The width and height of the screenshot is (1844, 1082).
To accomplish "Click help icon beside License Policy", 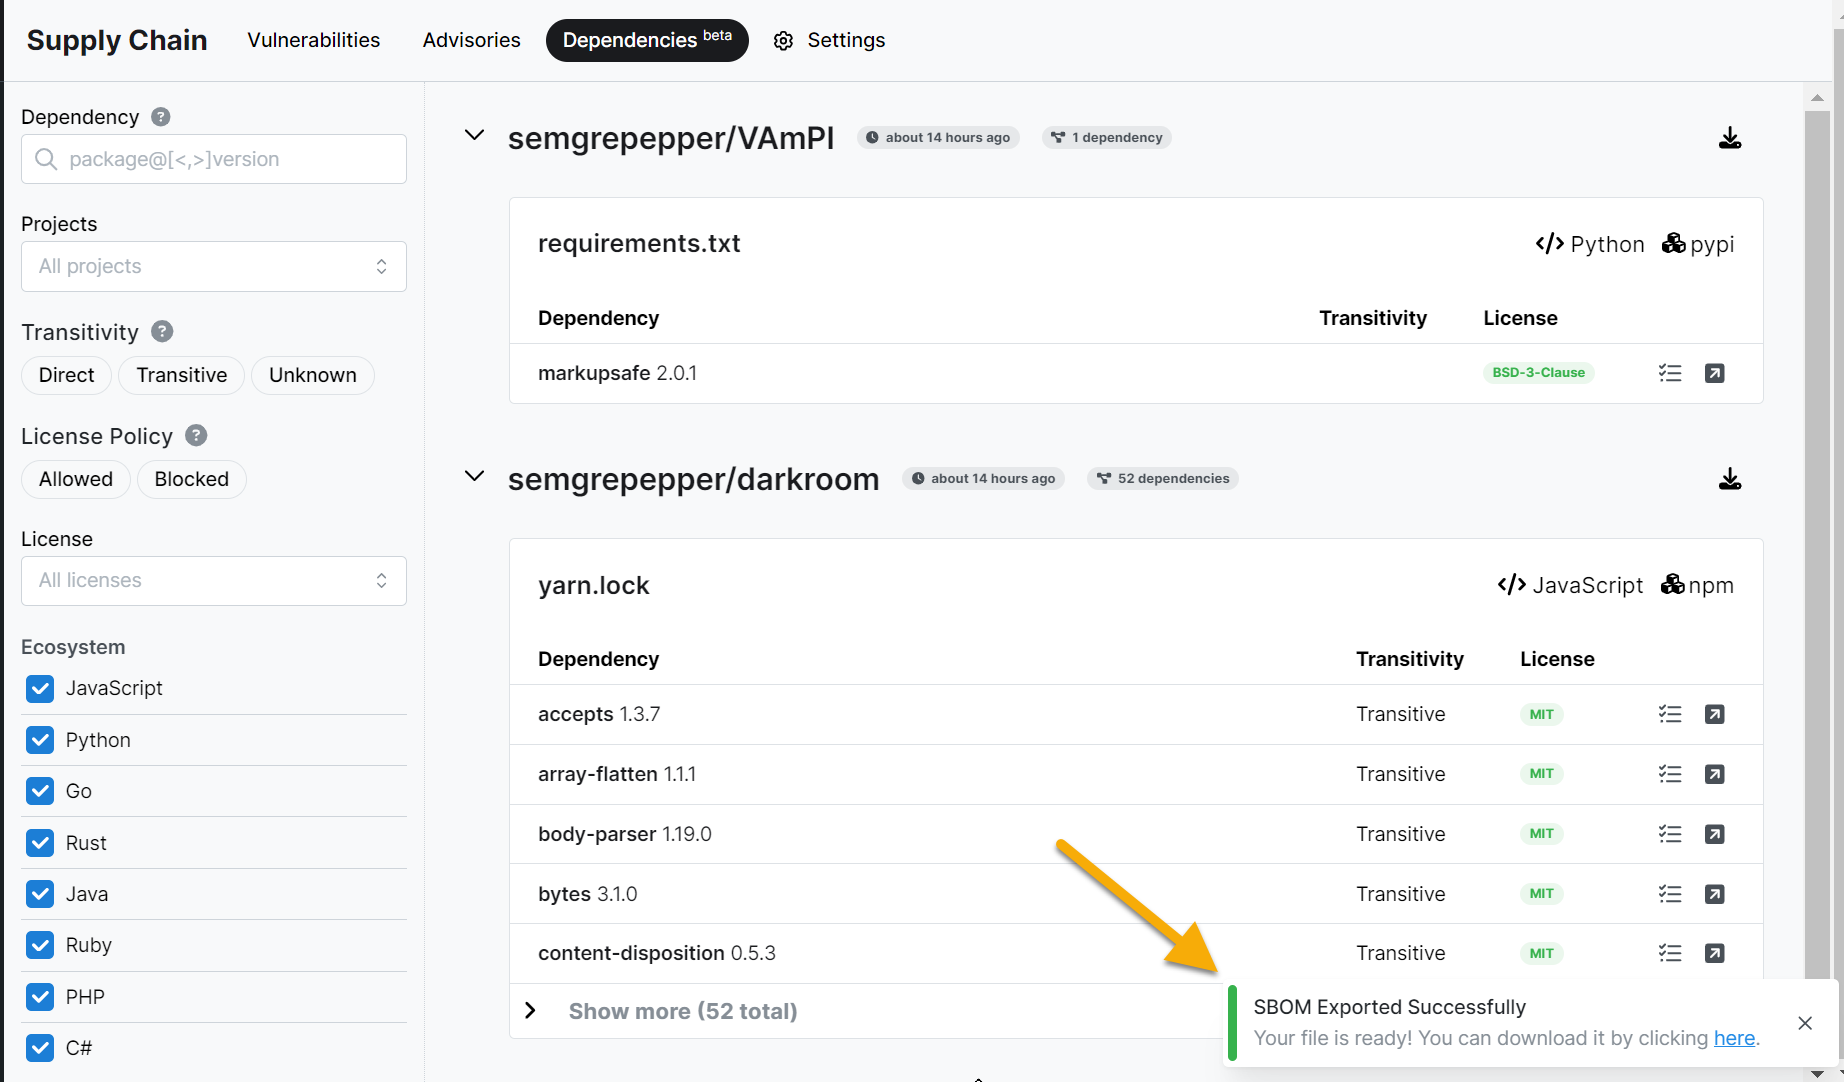I will (x=196, y=435).
